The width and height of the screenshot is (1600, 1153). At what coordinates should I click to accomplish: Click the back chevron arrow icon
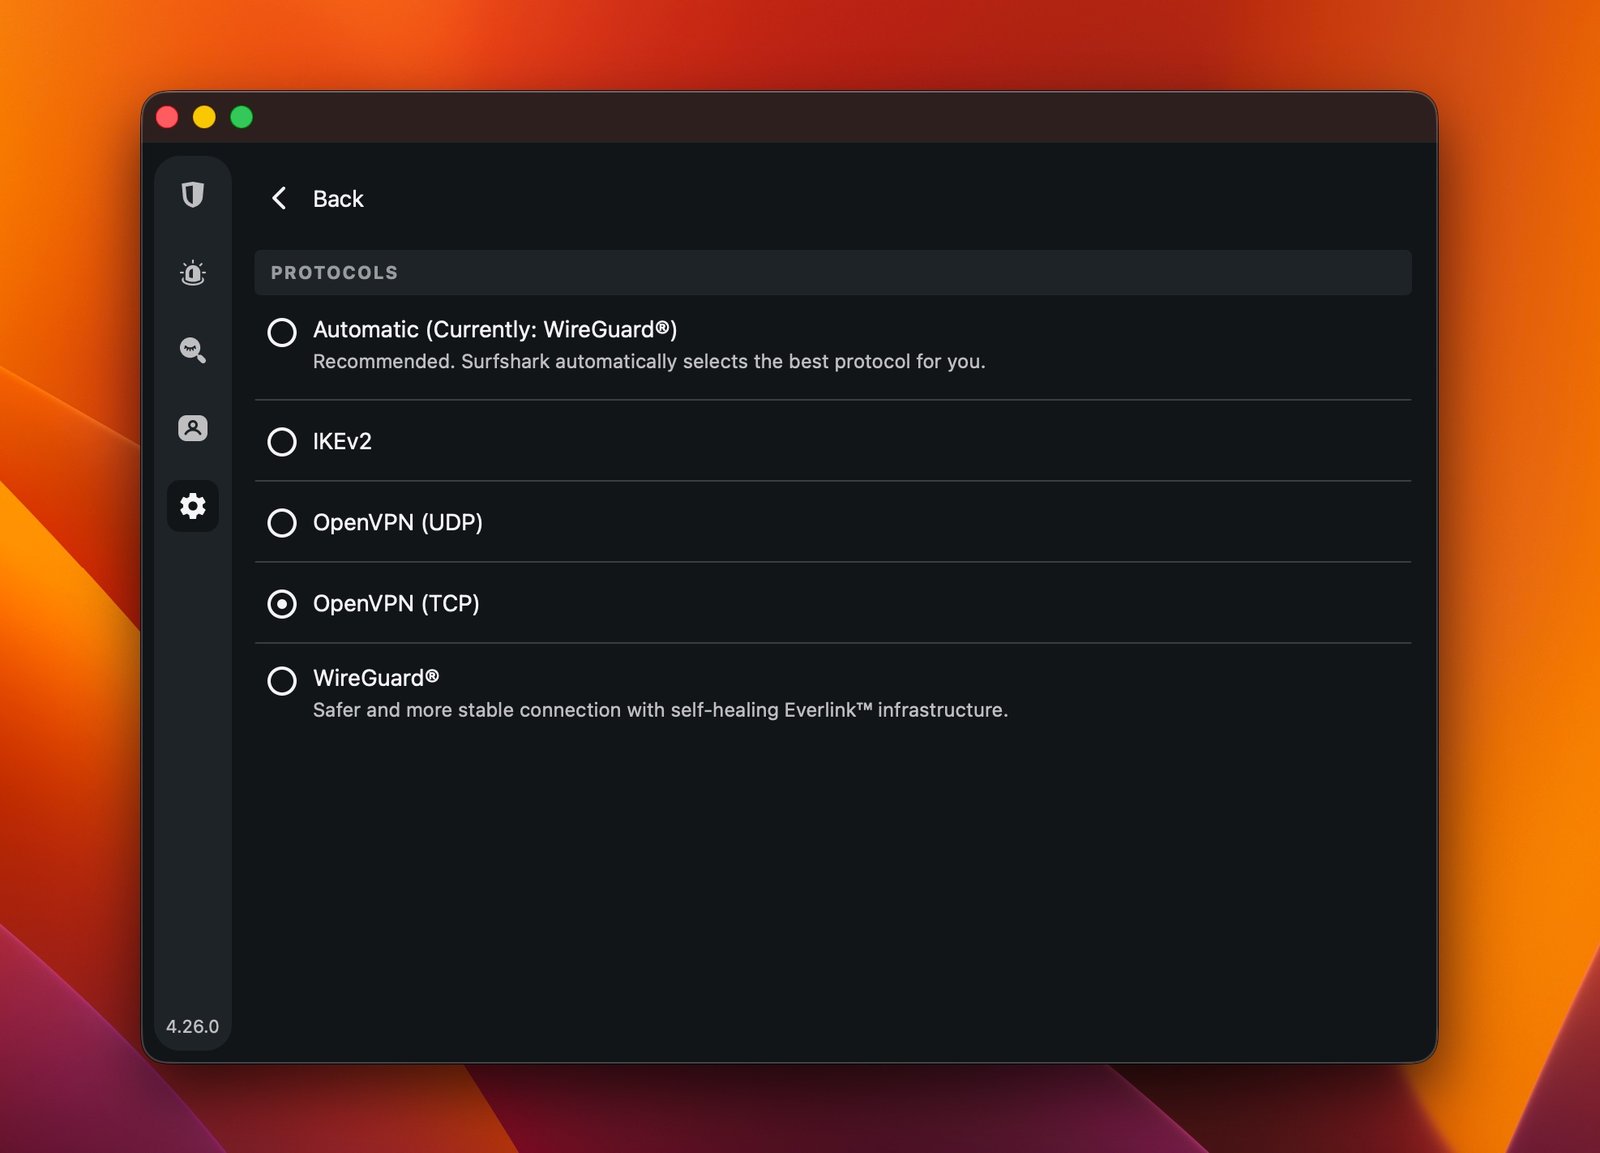tap(278, 199)
